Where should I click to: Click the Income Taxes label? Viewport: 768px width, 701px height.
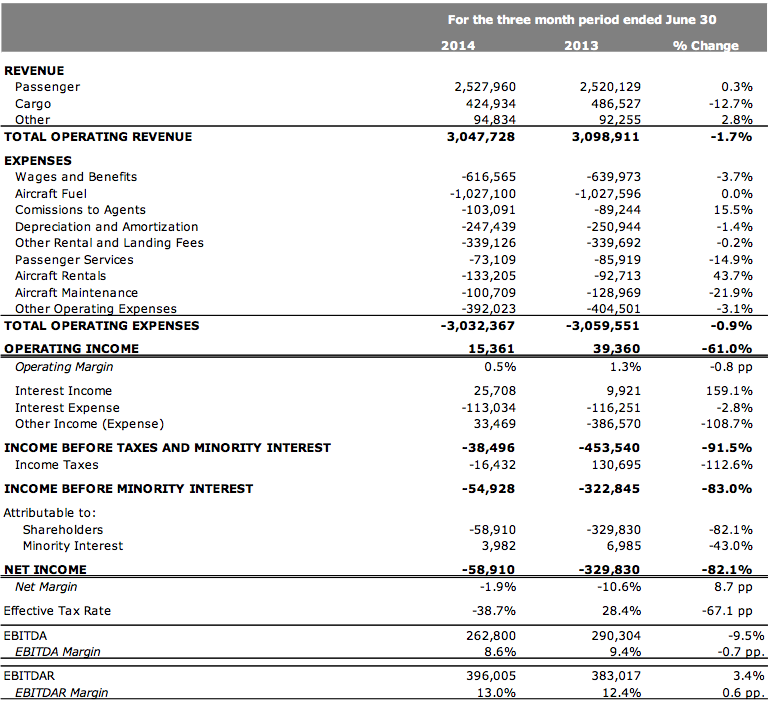tap(56, 465)
